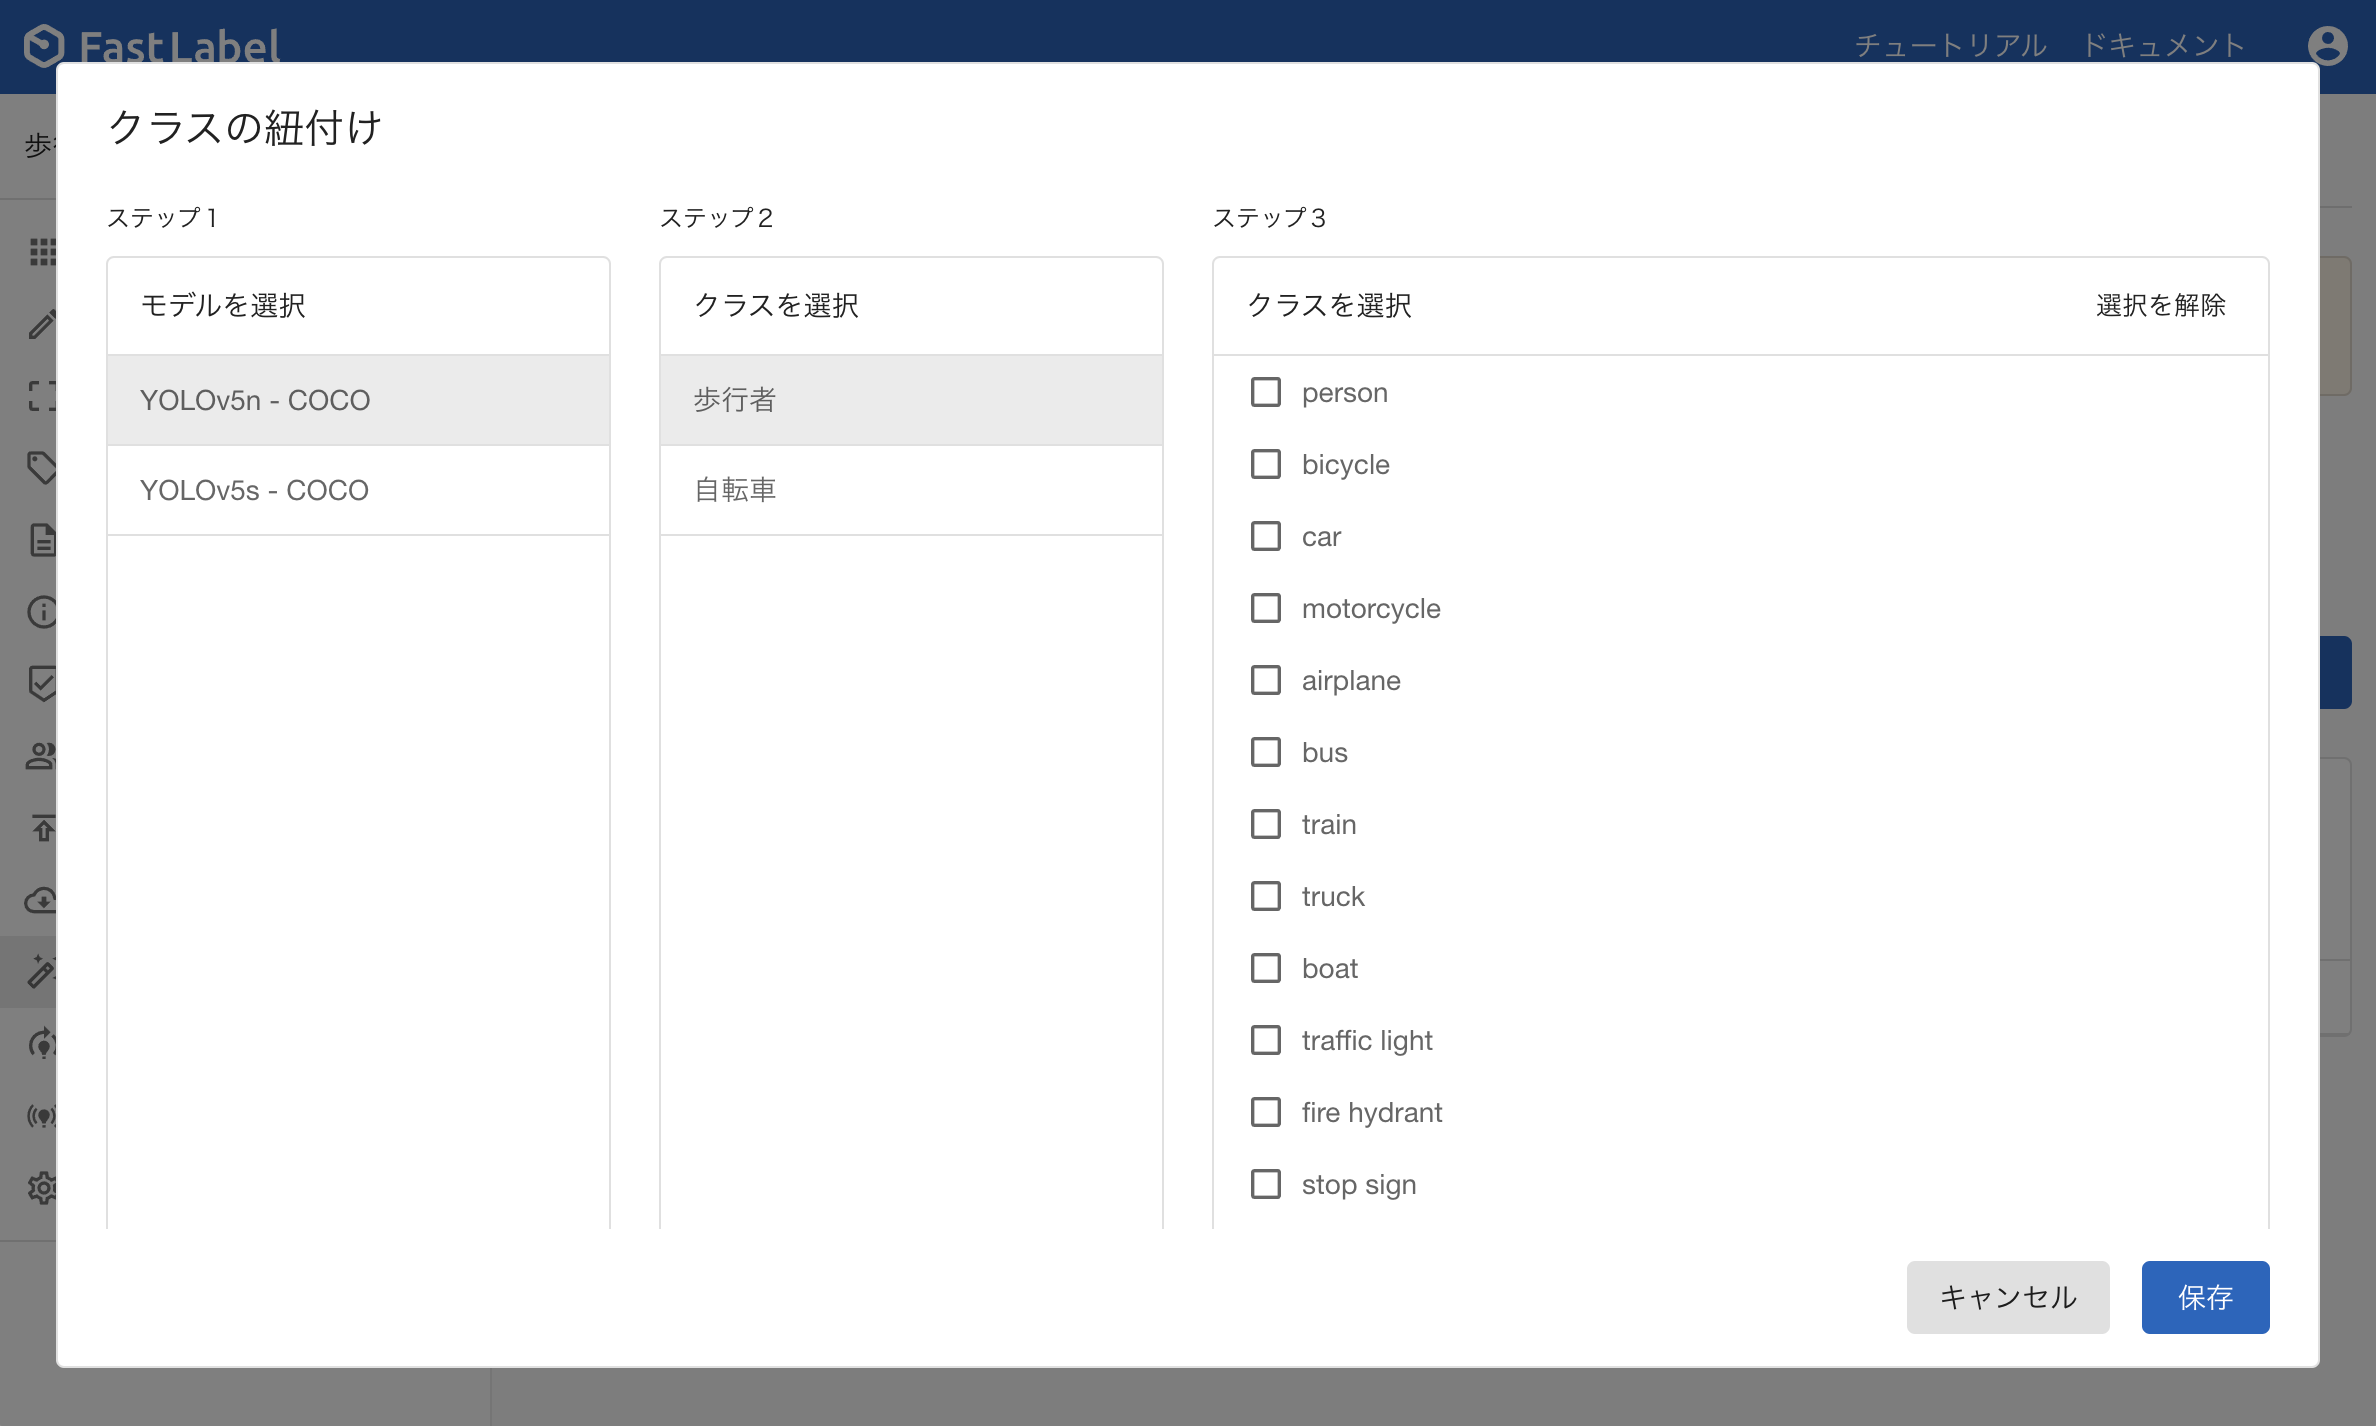Open the magic wand auto-annotation sidebar icon
The width and height of the screenshot is (2376, 1426).
[x=42, y=971]
